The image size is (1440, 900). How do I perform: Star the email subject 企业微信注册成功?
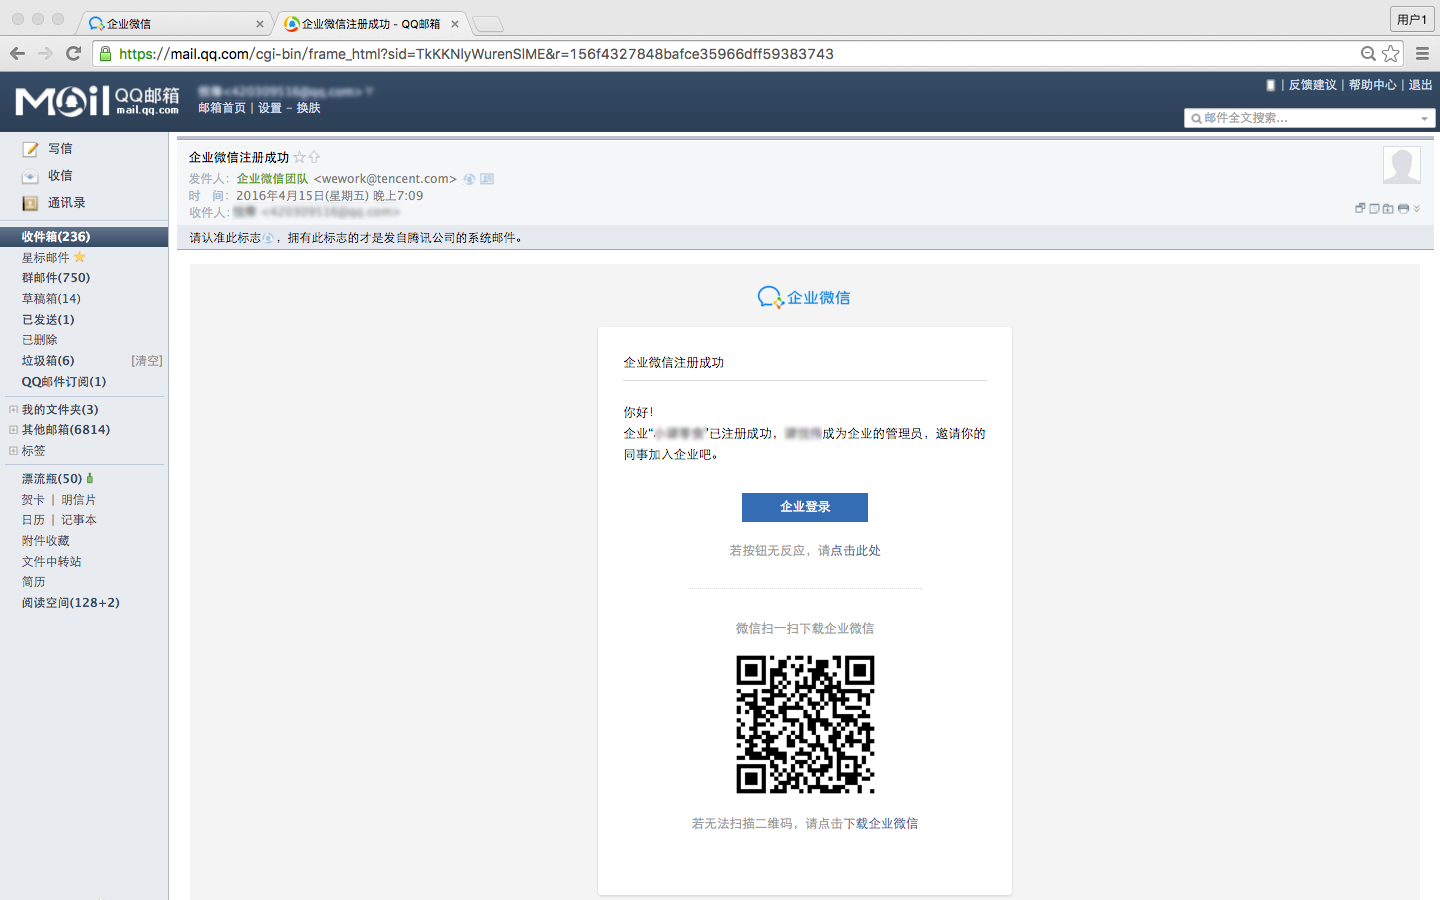pos(300,157)
